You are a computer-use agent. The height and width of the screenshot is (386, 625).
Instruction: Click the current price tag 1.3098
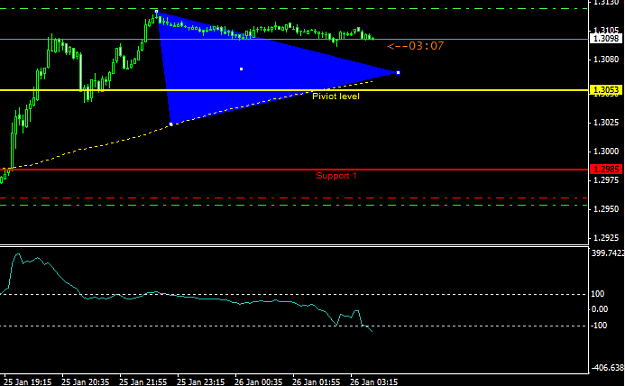click(606, 39)
